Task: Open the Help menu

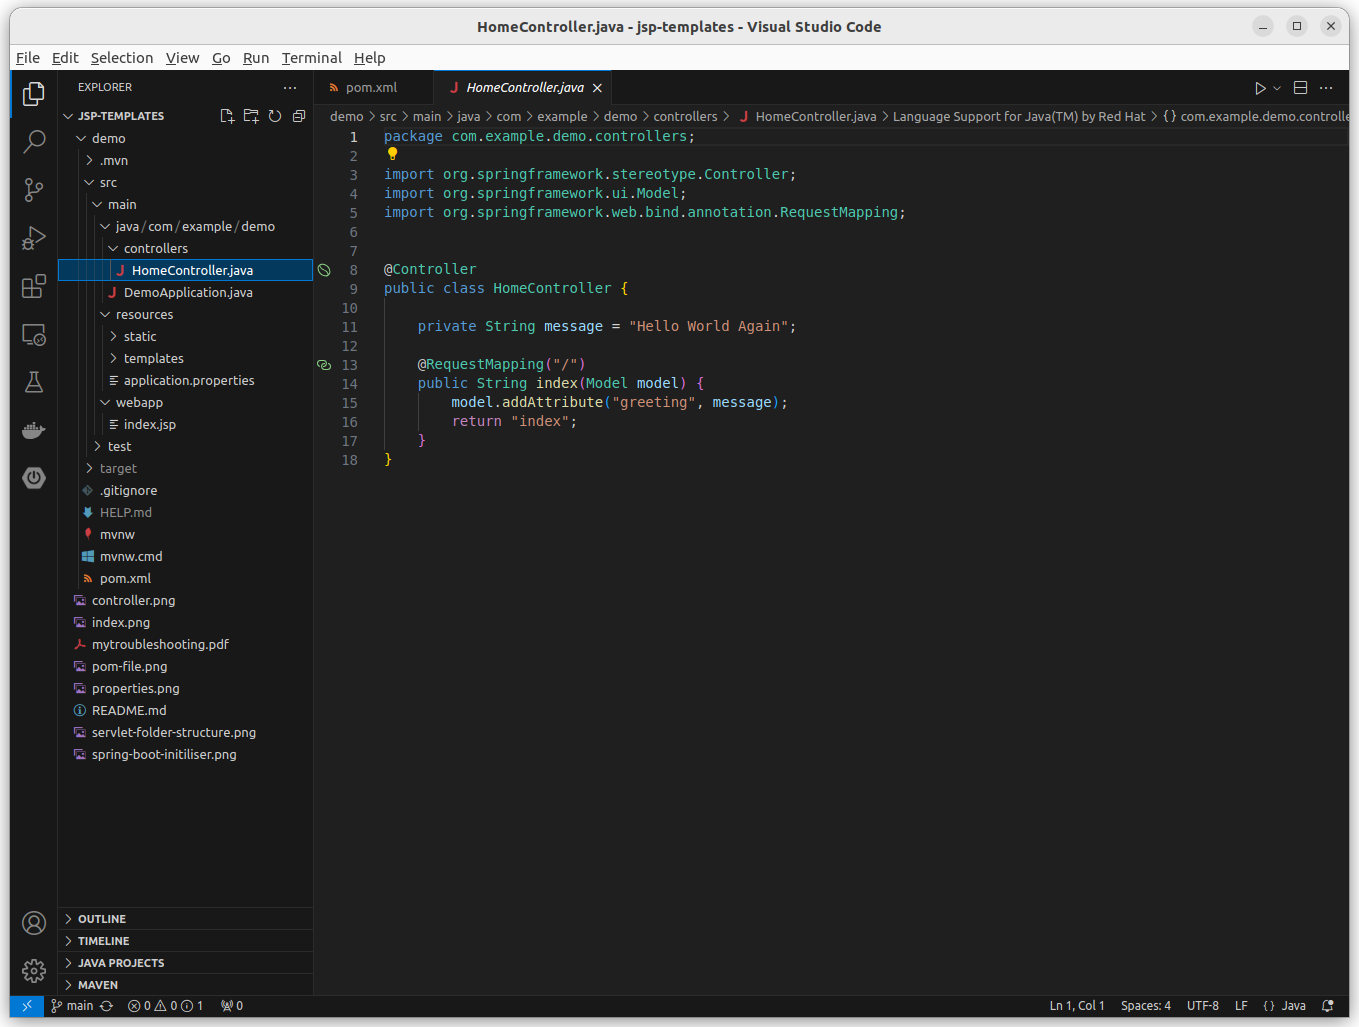Action: coord(369,58)
